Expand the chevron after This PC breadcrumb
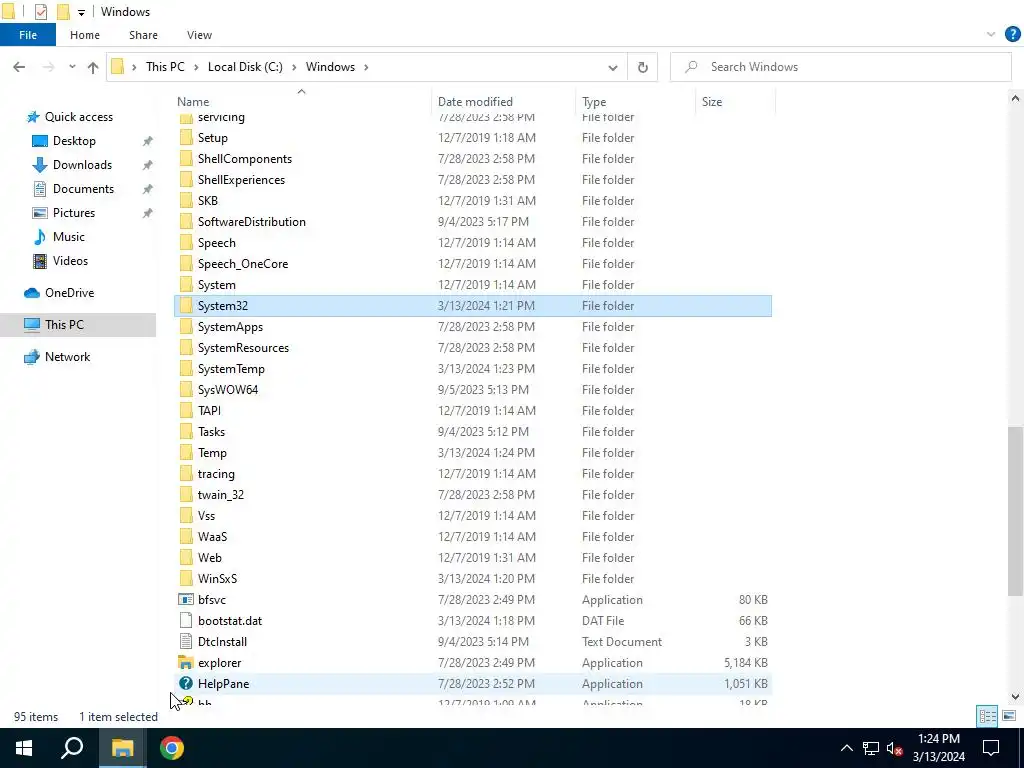The height and width of the screenshot is (768, 1024). (197, 67)
